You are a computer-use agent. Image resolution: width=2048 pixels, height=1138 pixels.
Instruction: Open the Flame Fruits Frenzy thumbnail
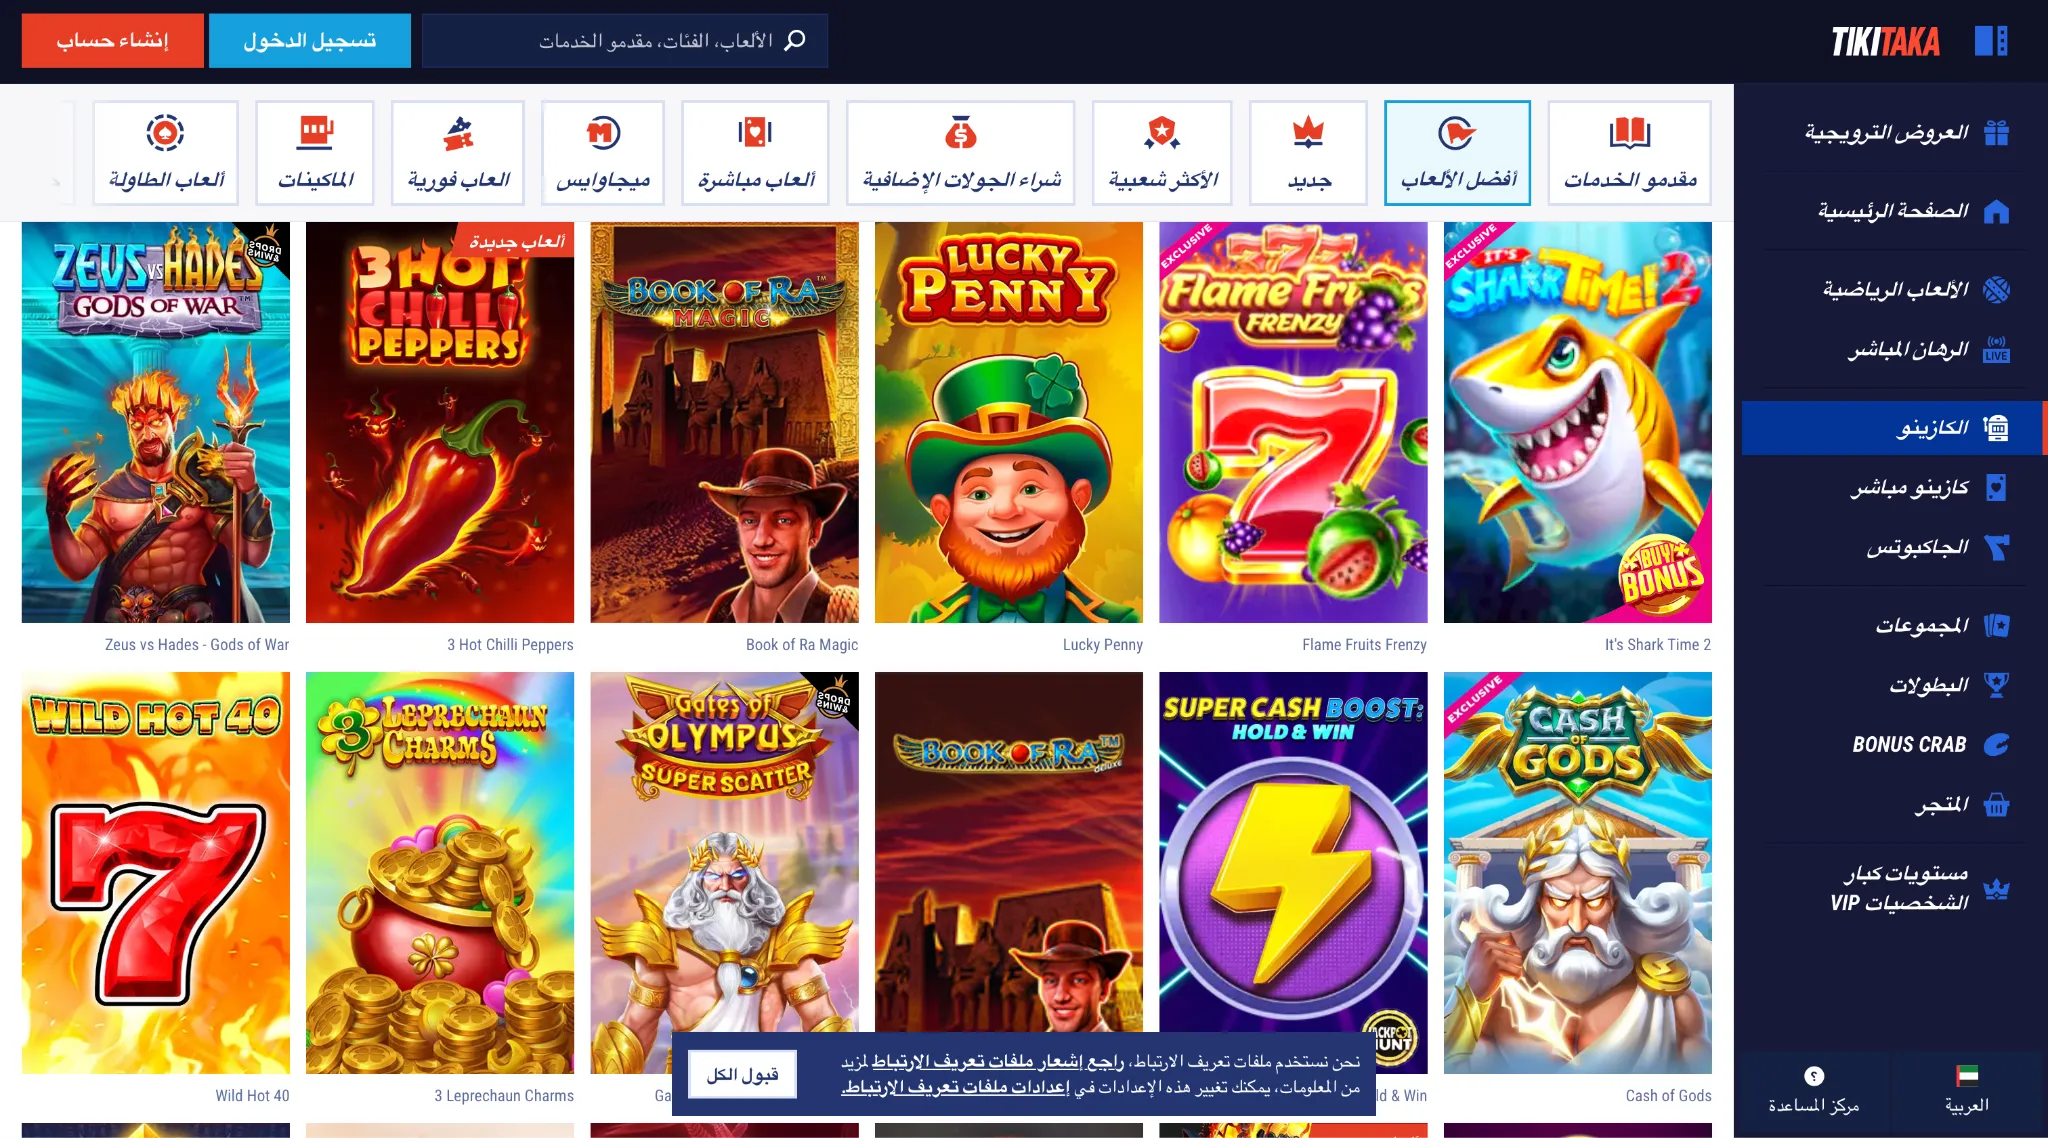pyautogui.click(x=1293, y=423)
